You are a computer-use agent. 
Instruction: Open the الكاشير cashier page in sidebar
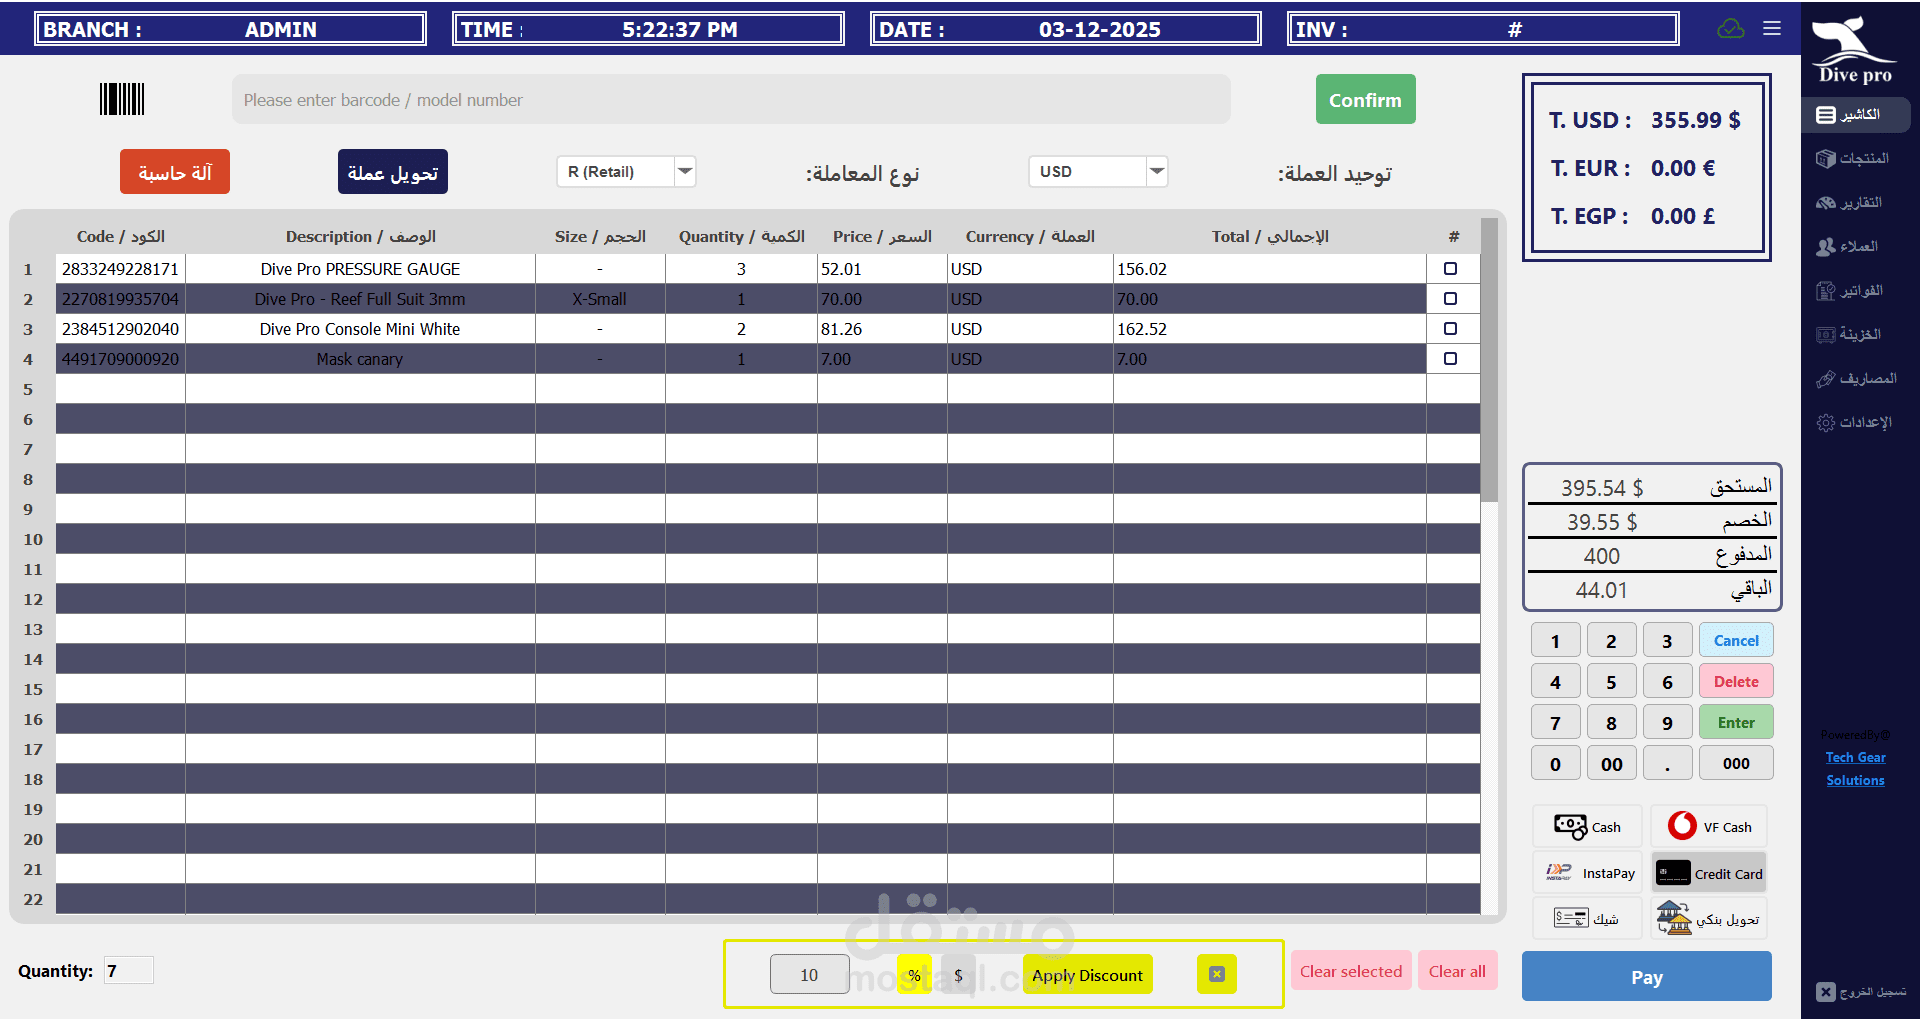[x=1856, y=115]
